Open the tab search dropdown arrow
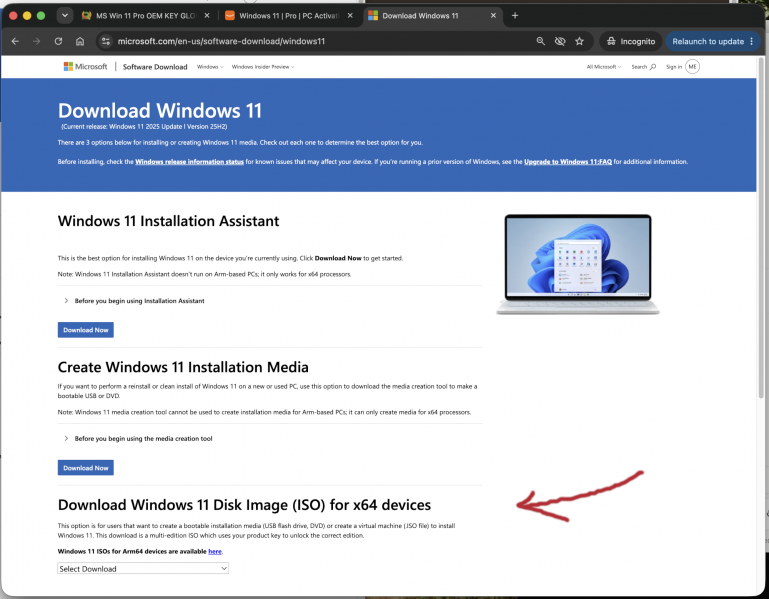The image size is (769, 599). pyautogui.click(x=65, y=16)
